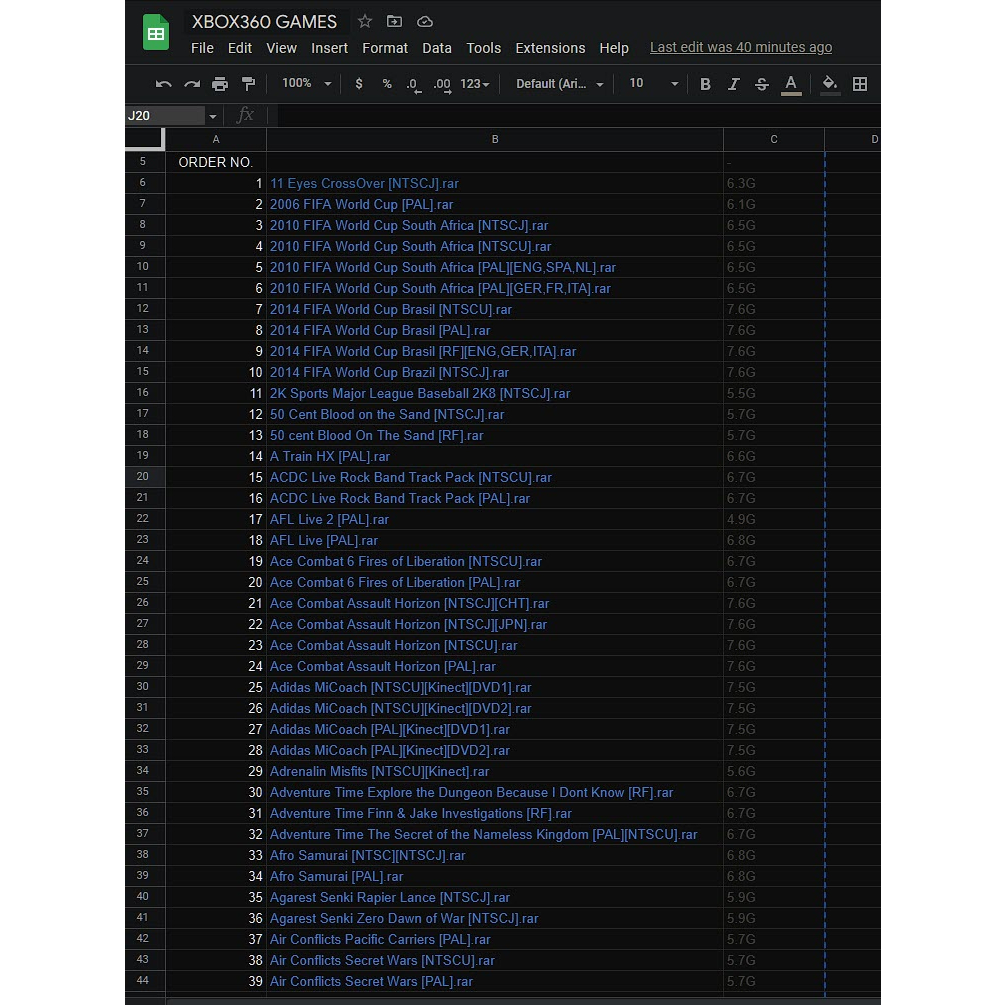The width and height of the screenshot is (1005, 1005).
Task: Toggle bold formatting
Action: click(x=705, y=84)
